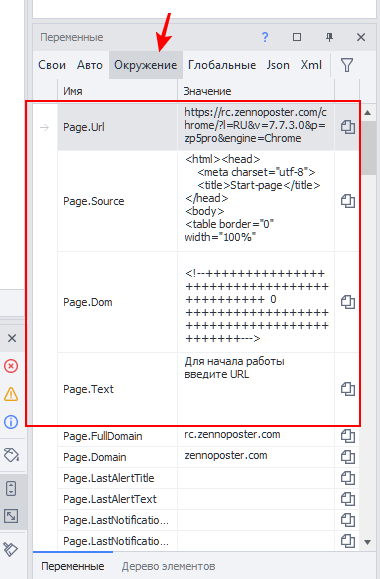The image size is (380, 579).
Task: Copy the Page.Source value
Action: (348, 201)
